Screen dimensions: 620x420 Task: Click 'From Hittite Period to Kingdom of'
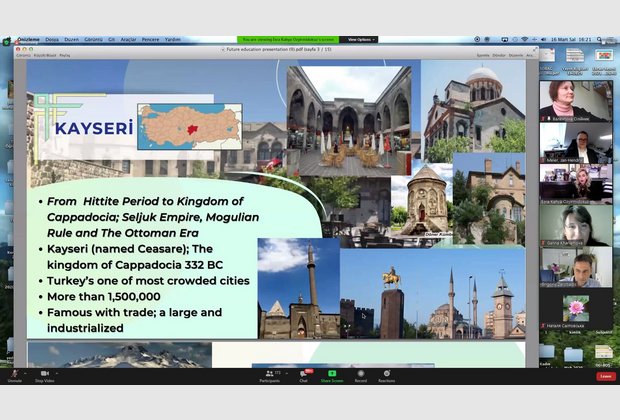145,201
